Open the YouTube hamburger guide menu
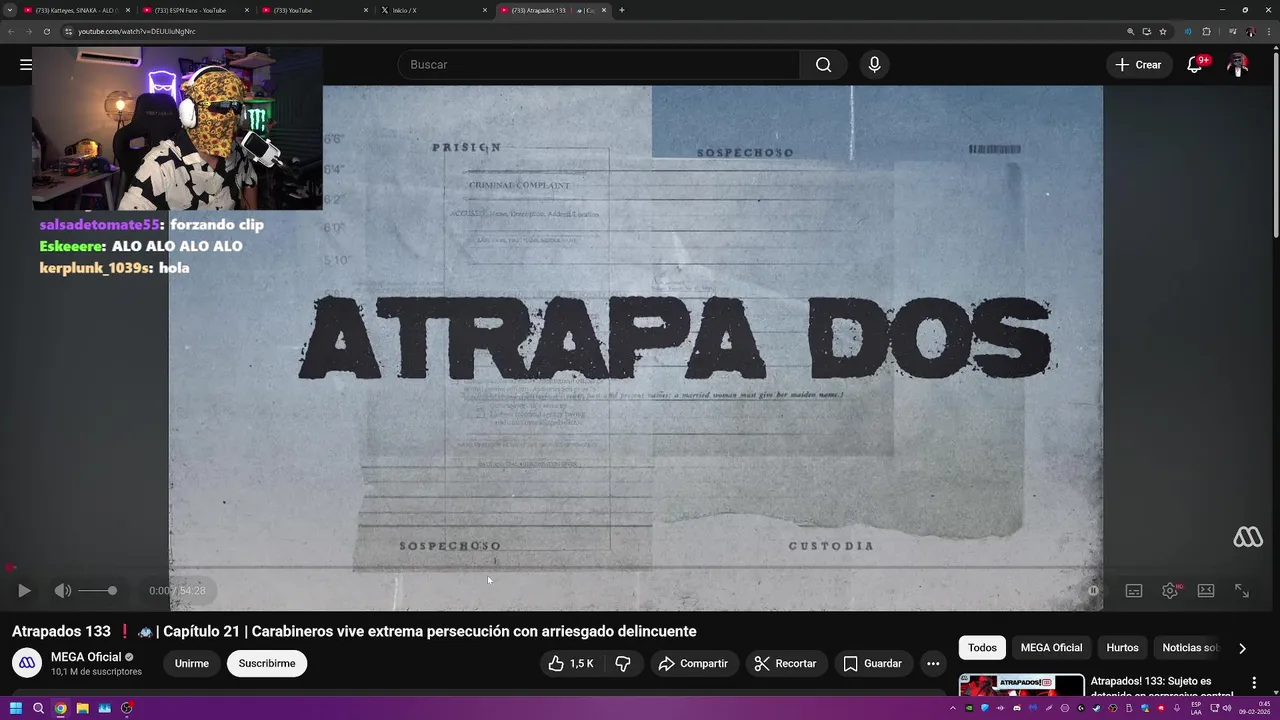The image size is (1280, 720). pyautogui.click(x=25, y=64)
